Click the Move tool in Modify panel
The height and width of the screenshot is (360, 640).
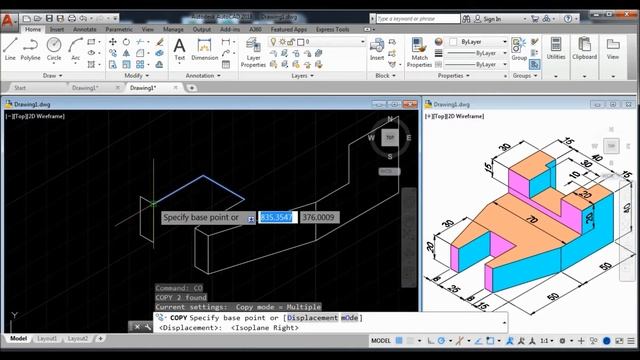113,42
